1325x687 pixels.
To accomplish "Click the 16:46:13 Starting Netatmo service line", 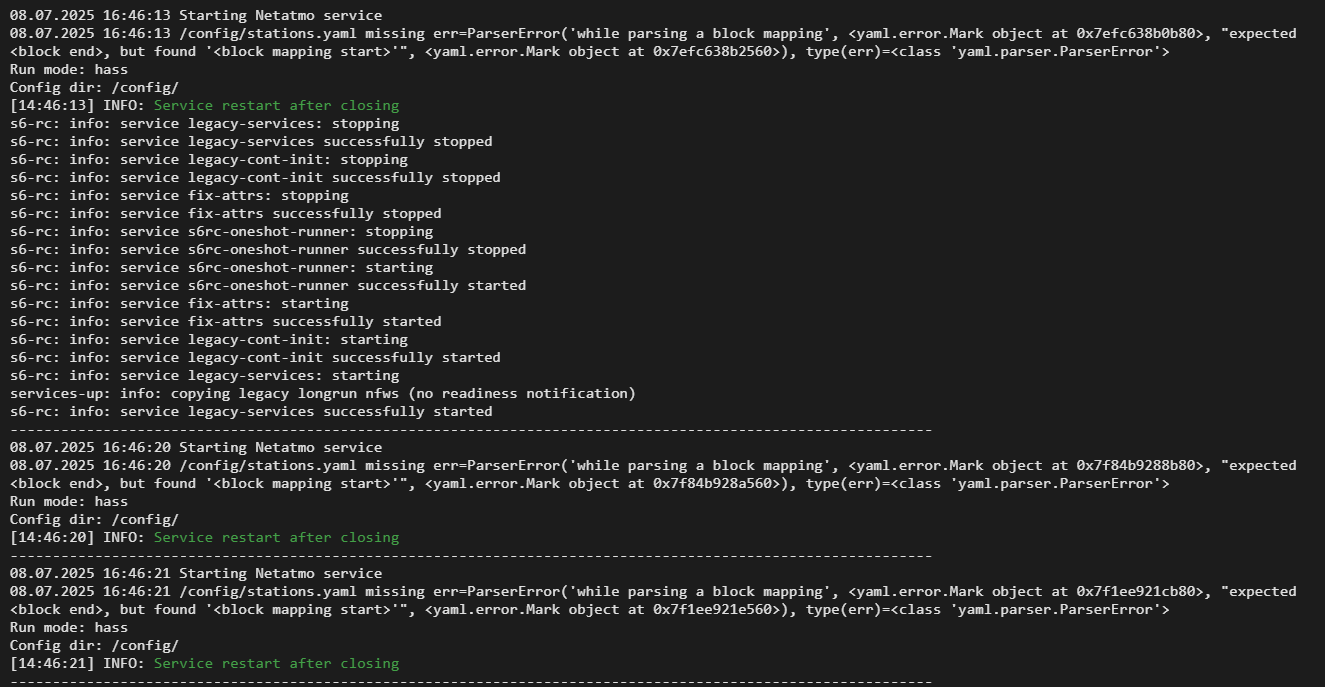I will pos(195,15).
